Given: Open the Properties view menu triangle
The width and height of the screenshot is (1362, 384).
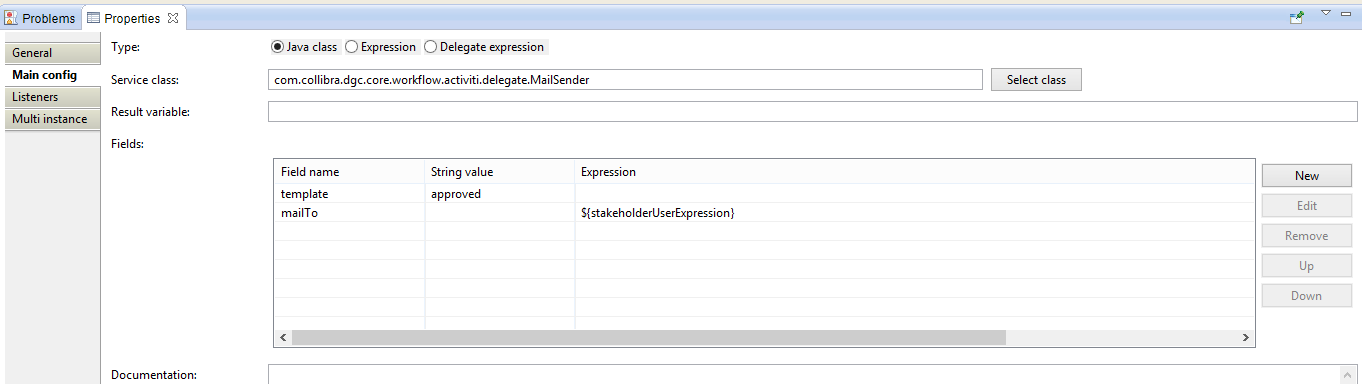Looking at the screenshot, I should click(1326, 13).
